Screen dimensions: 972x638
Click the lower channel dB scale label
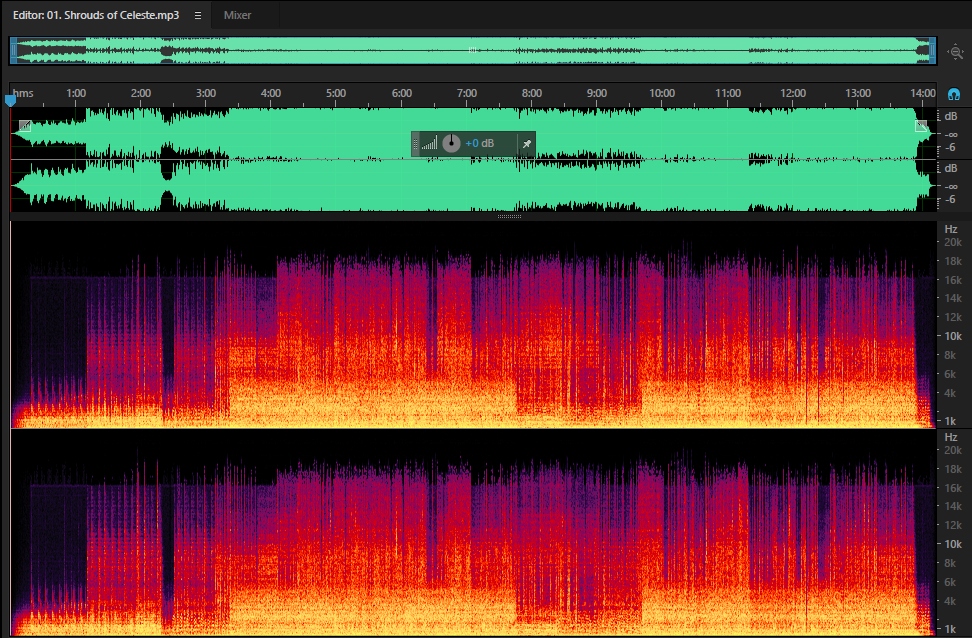[x=951, y=169]
